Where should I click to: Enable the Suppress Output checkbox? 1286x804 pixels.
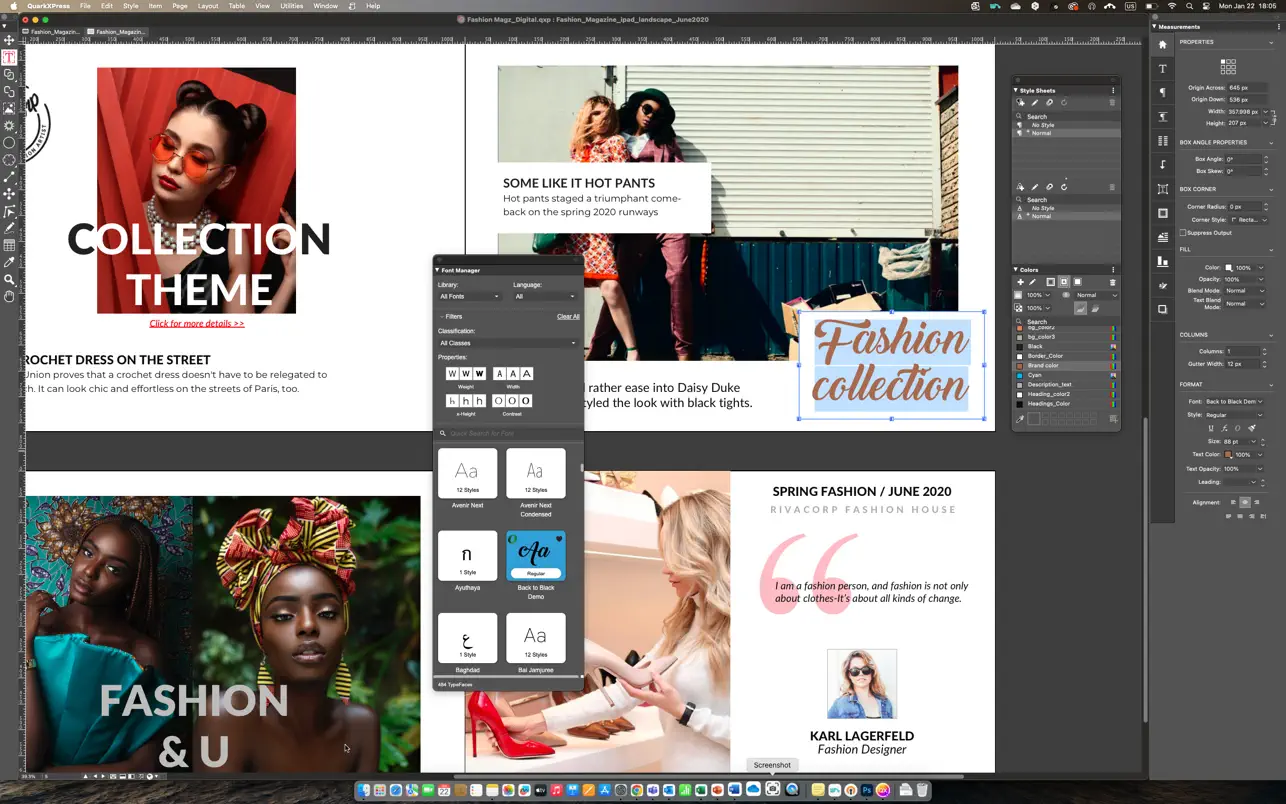(x=1183, y=233)
